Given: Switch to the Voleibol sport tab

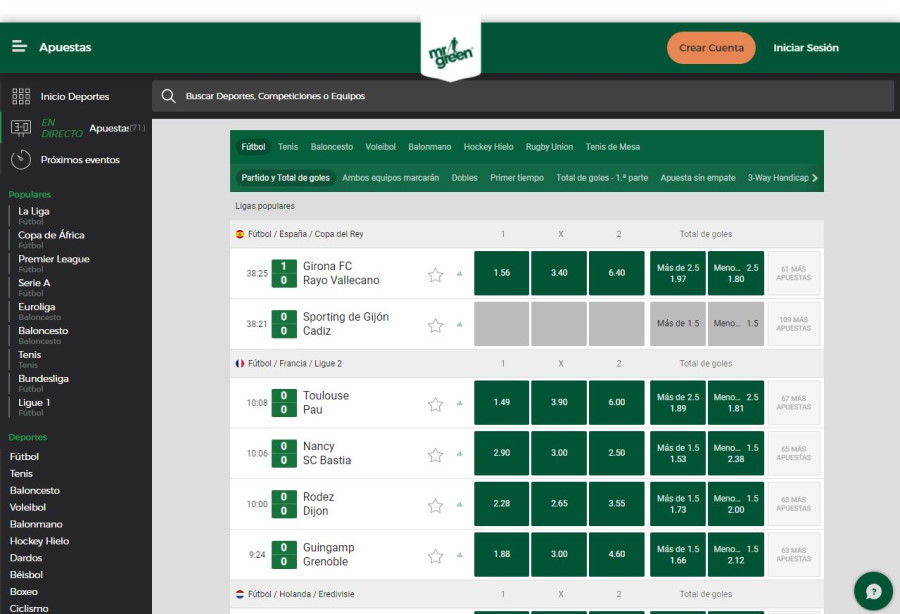Looking at the screenshot, I should point(381,147).
